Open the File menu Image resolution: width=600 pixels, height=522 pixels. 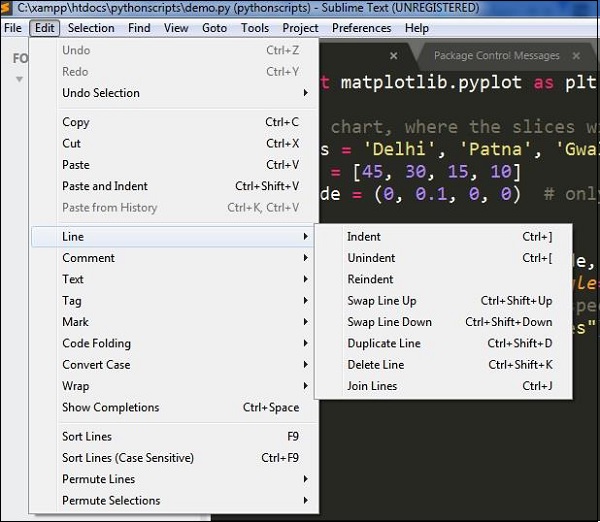[13, 28]
